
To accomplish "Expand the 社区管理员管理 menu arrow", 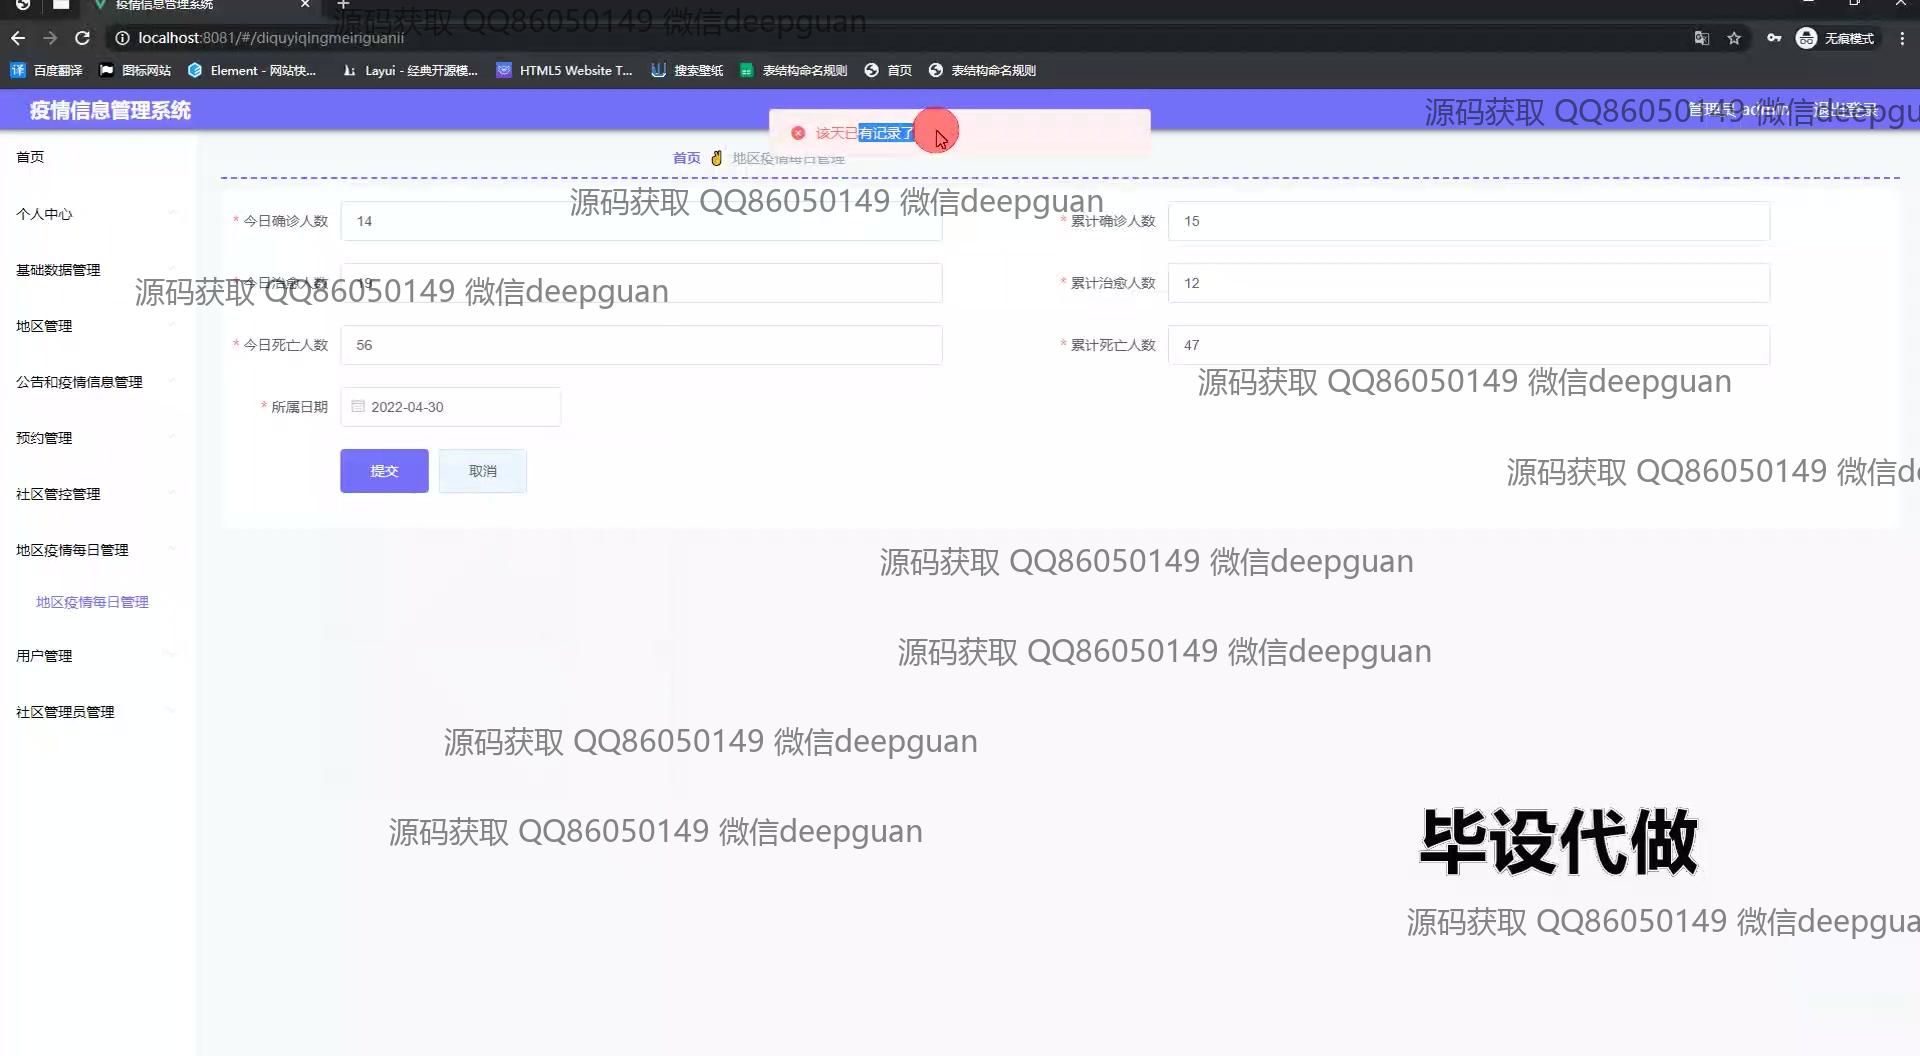I will pos(172,711).
